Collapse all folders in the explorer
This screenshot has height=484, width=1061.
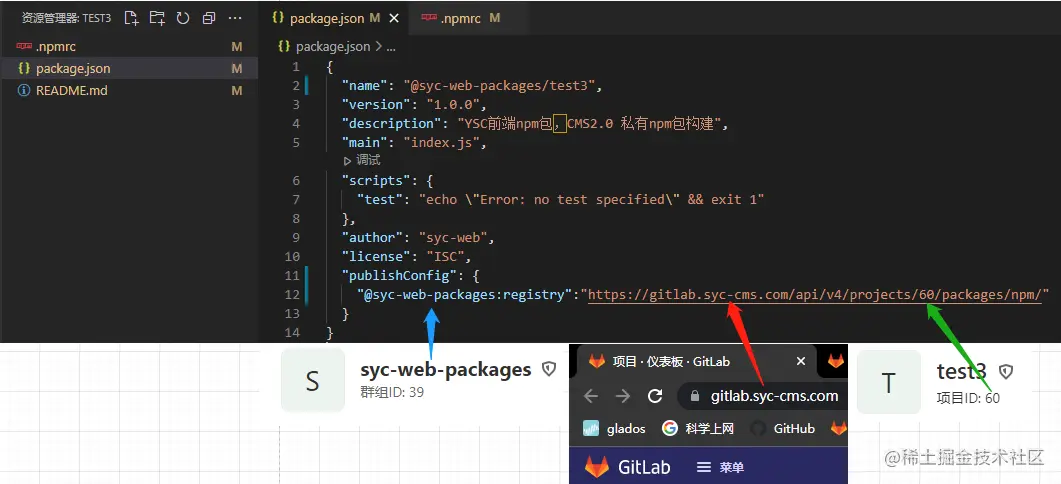209,18
